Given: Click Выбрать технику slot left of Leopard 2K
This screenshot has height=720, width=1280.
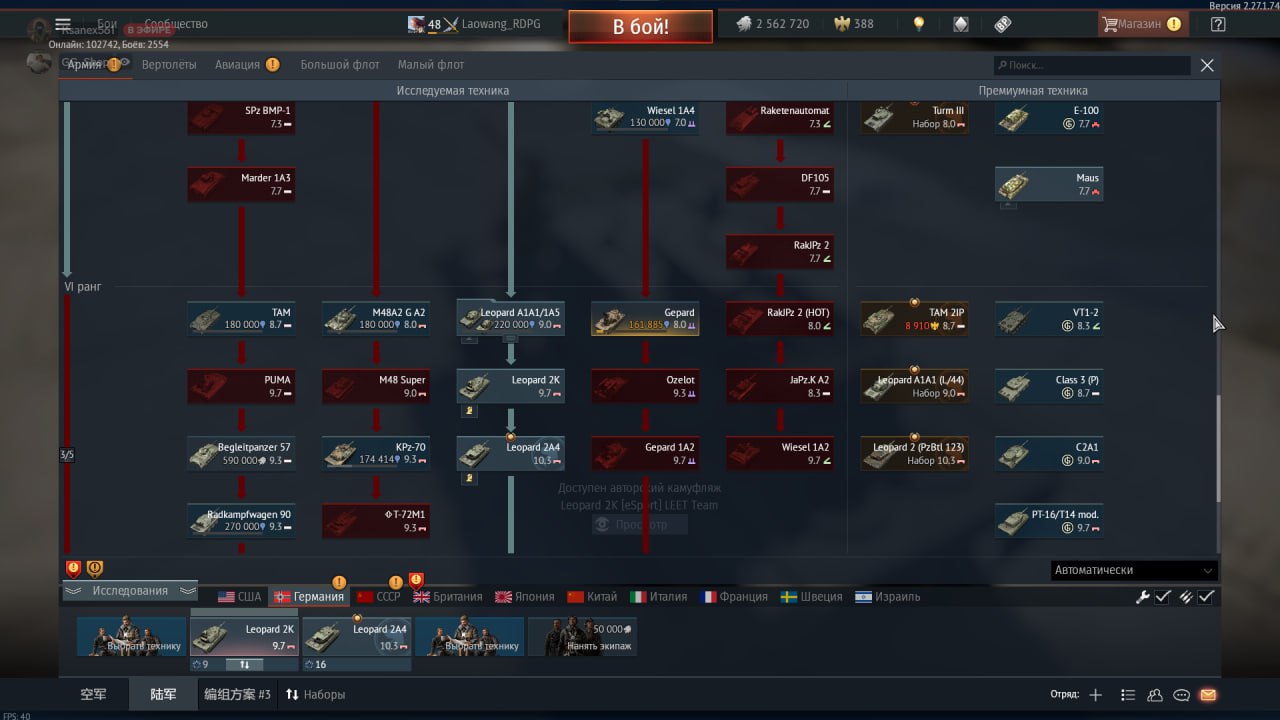Looking at the screenshot, I should click(132, 637).
